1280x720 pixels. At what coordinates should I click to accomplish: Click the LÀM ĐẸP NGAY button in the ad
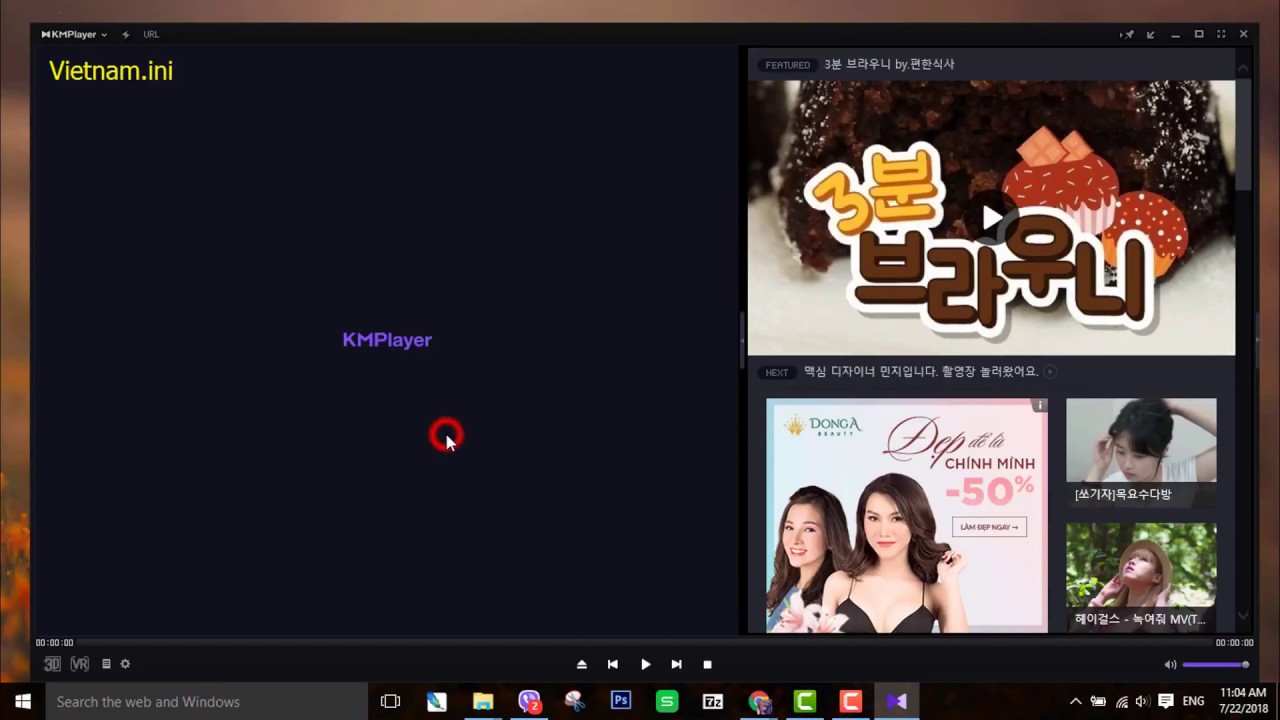tap(989, 527)
